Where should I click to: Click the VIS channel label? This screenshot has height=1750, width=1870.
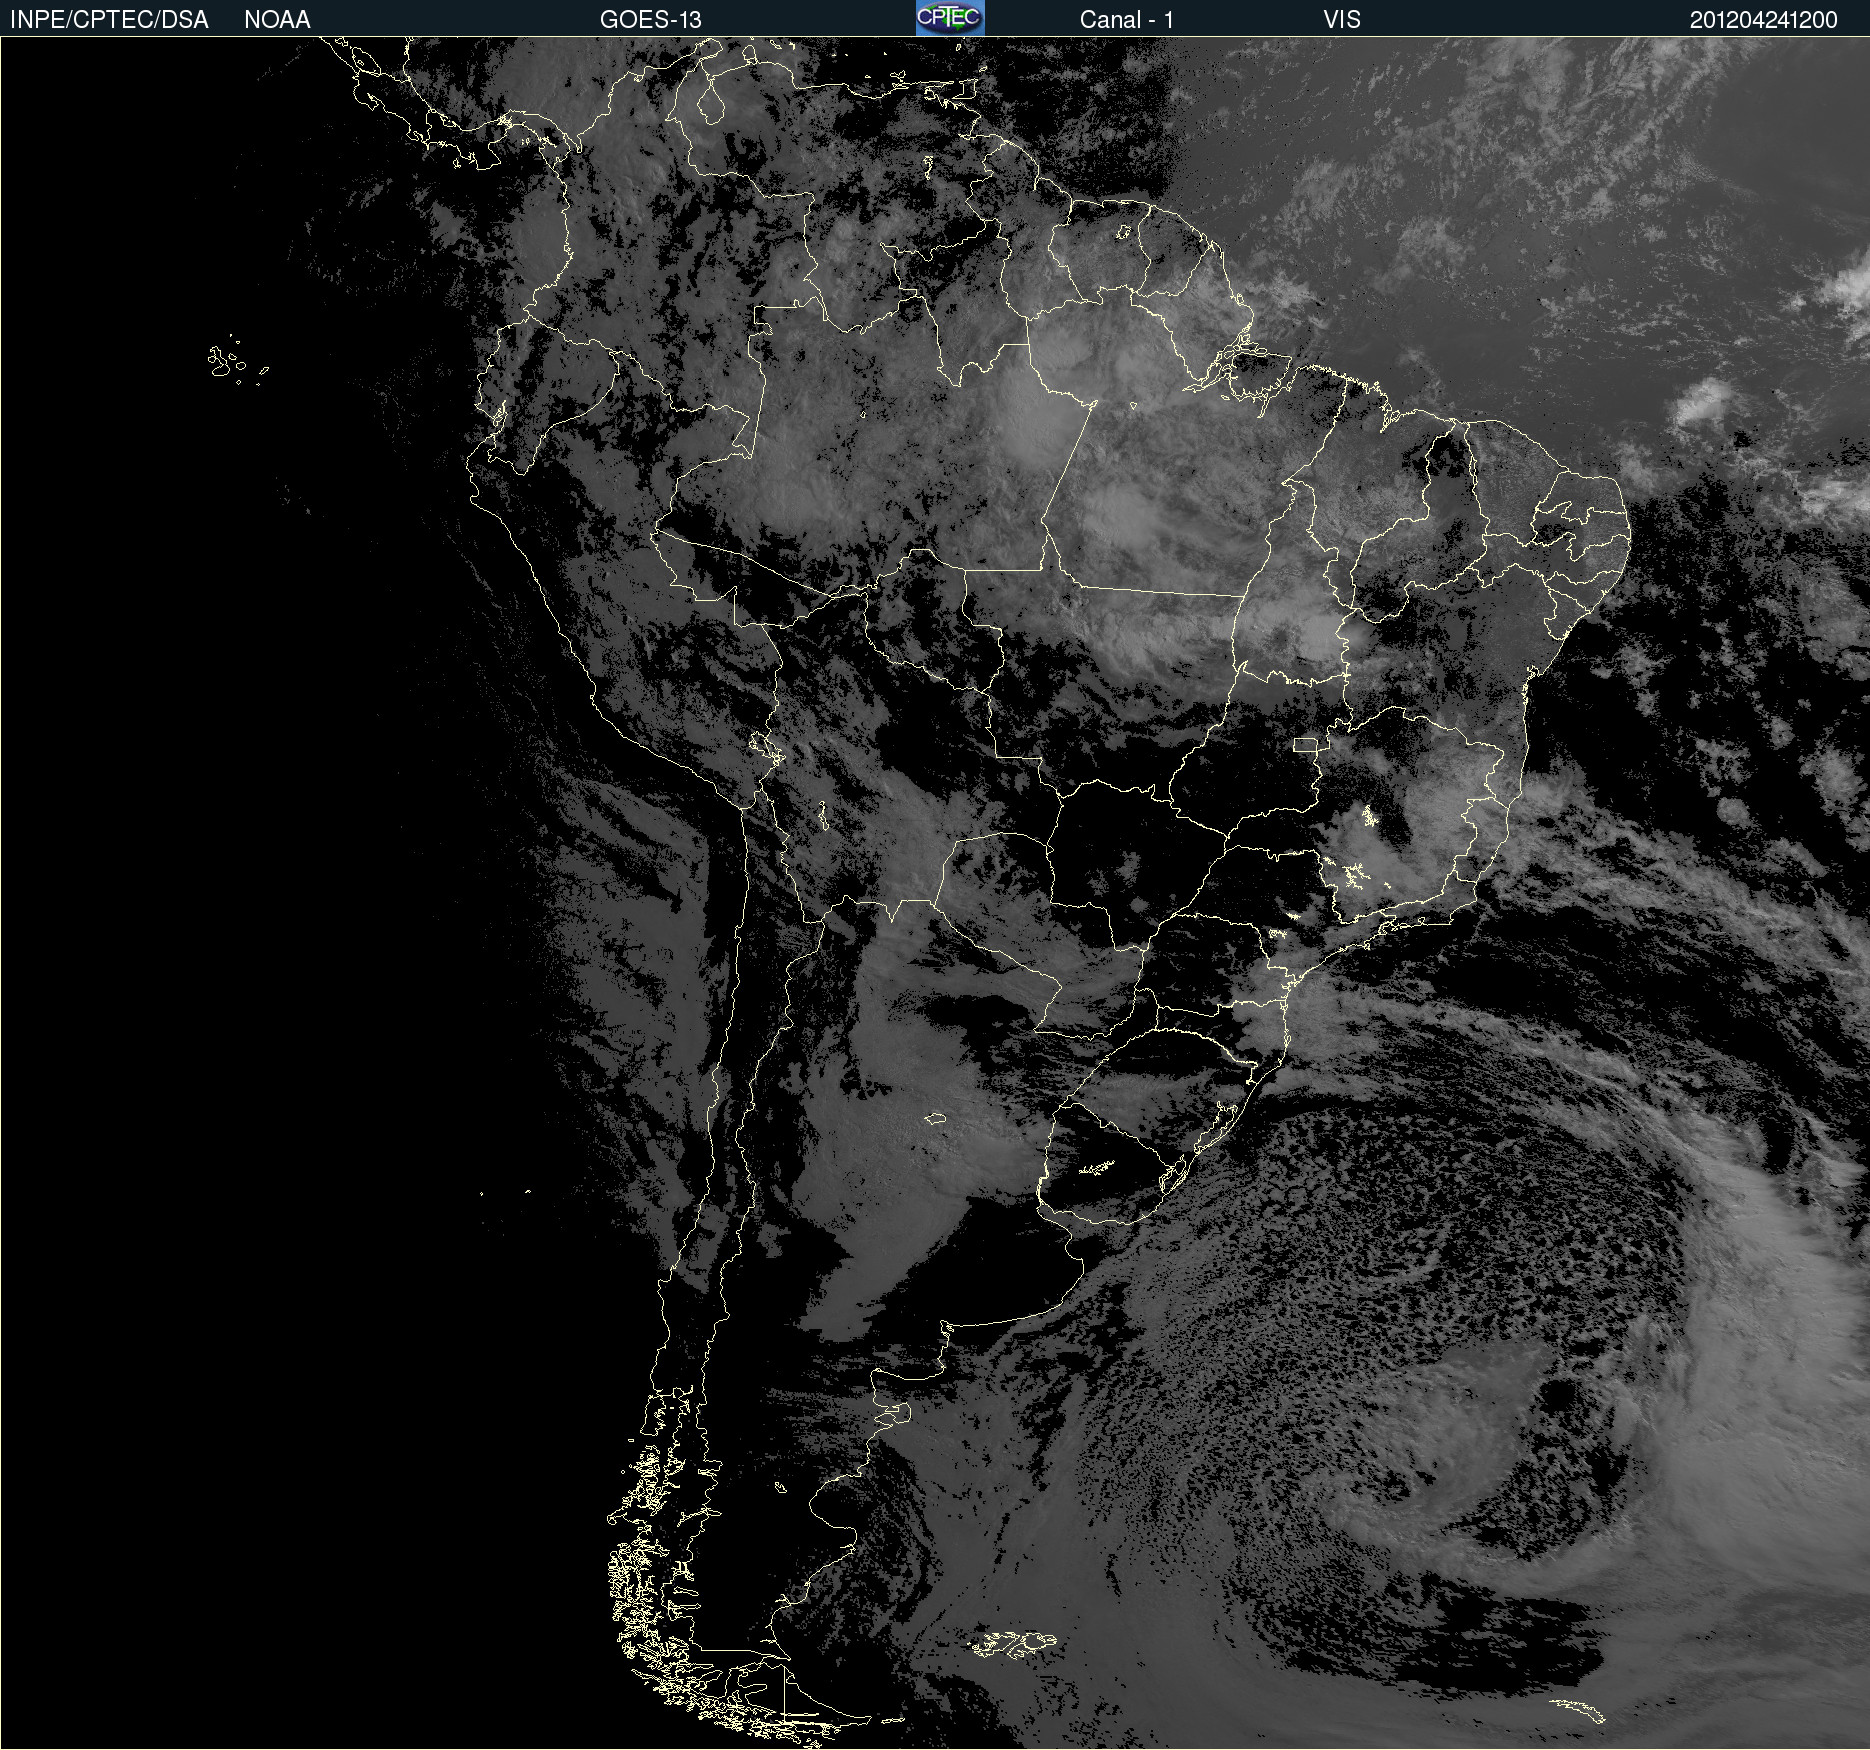click(1342, 20)
